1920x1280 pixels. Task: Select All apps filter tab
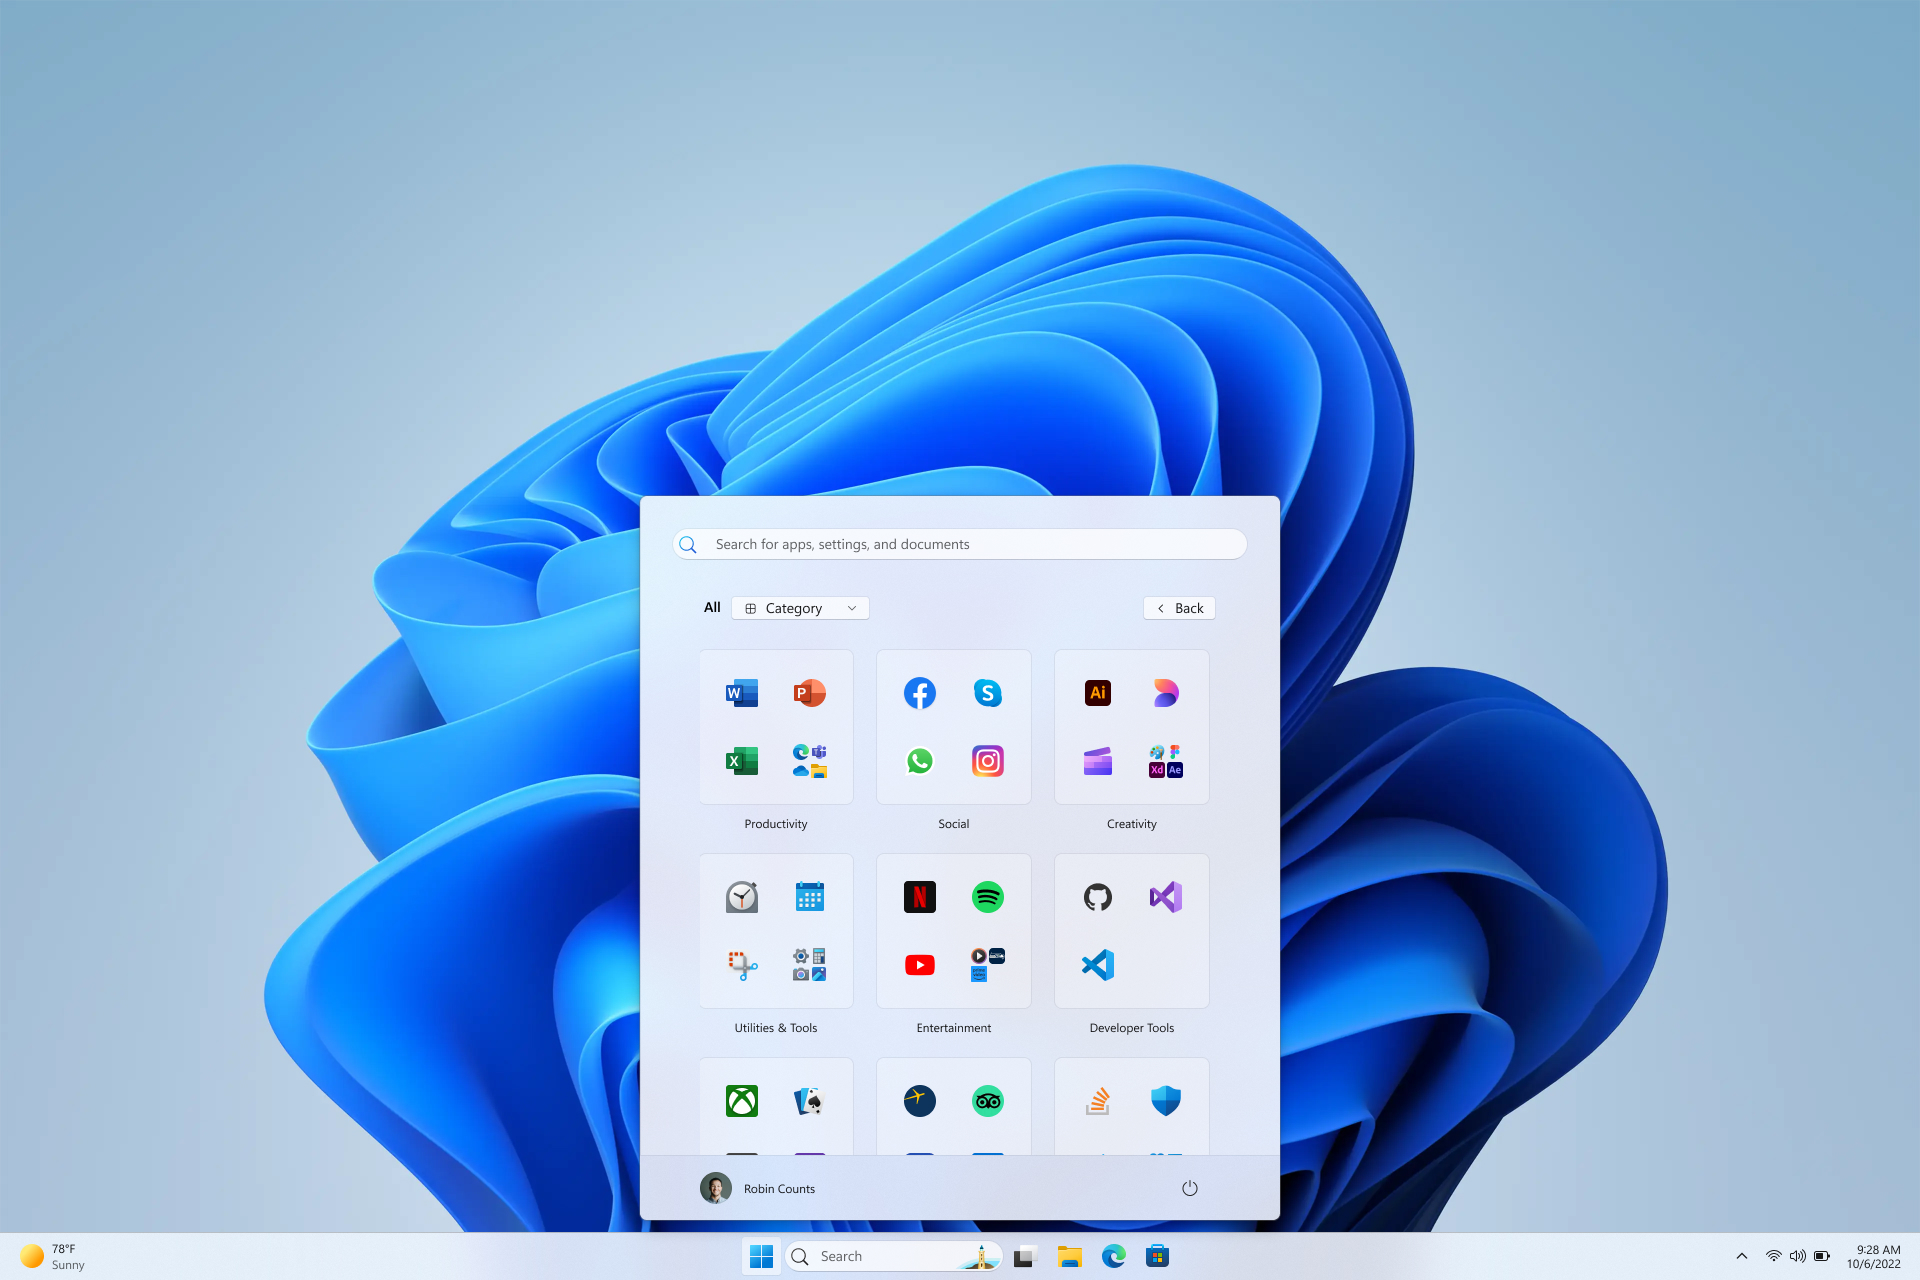709,607
